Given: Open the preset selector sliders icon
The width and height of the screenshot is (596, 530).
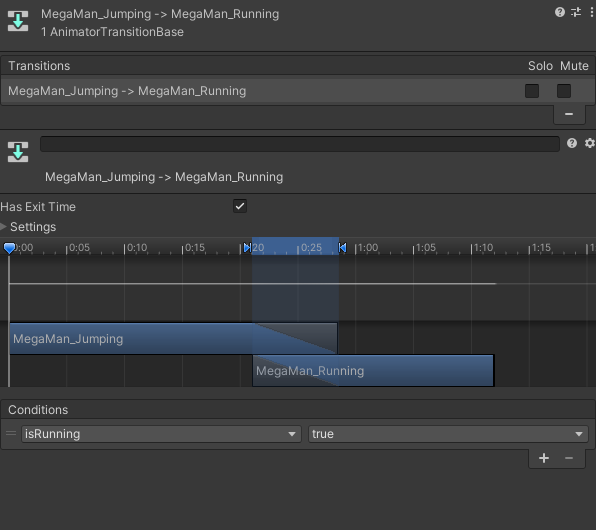Looking at the screenshot, I should [576, 13].
